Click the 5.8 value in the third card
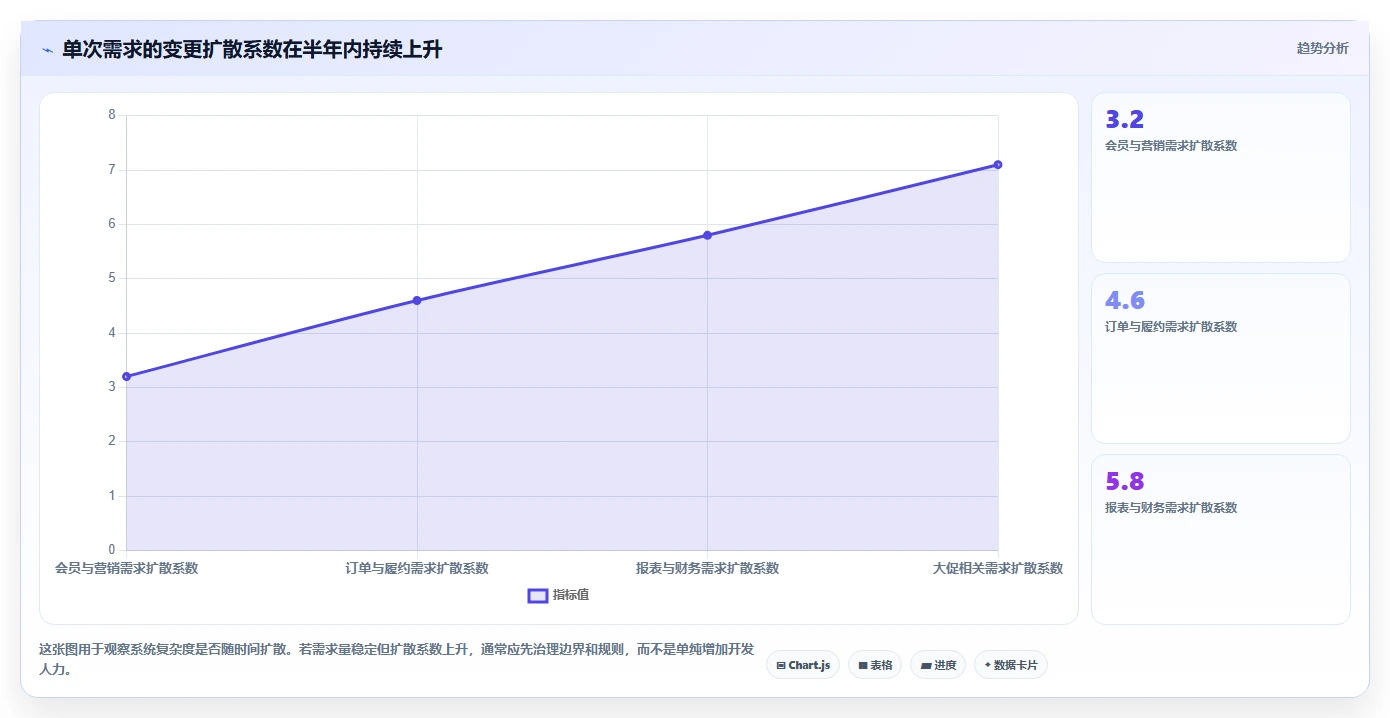This screenshot has width=1390, height=718. pos(1125,482)
